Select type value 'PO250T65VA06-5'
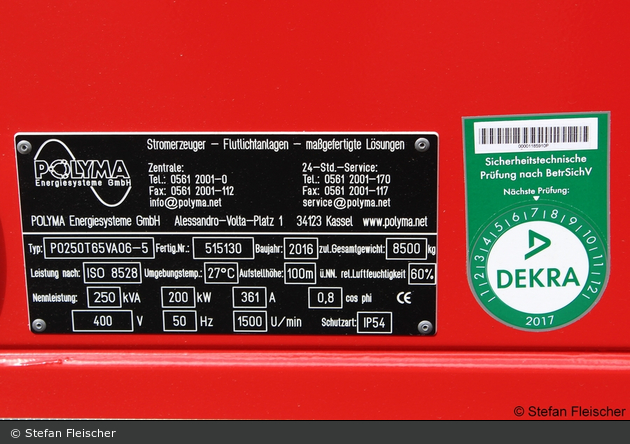 click(99, 248)
